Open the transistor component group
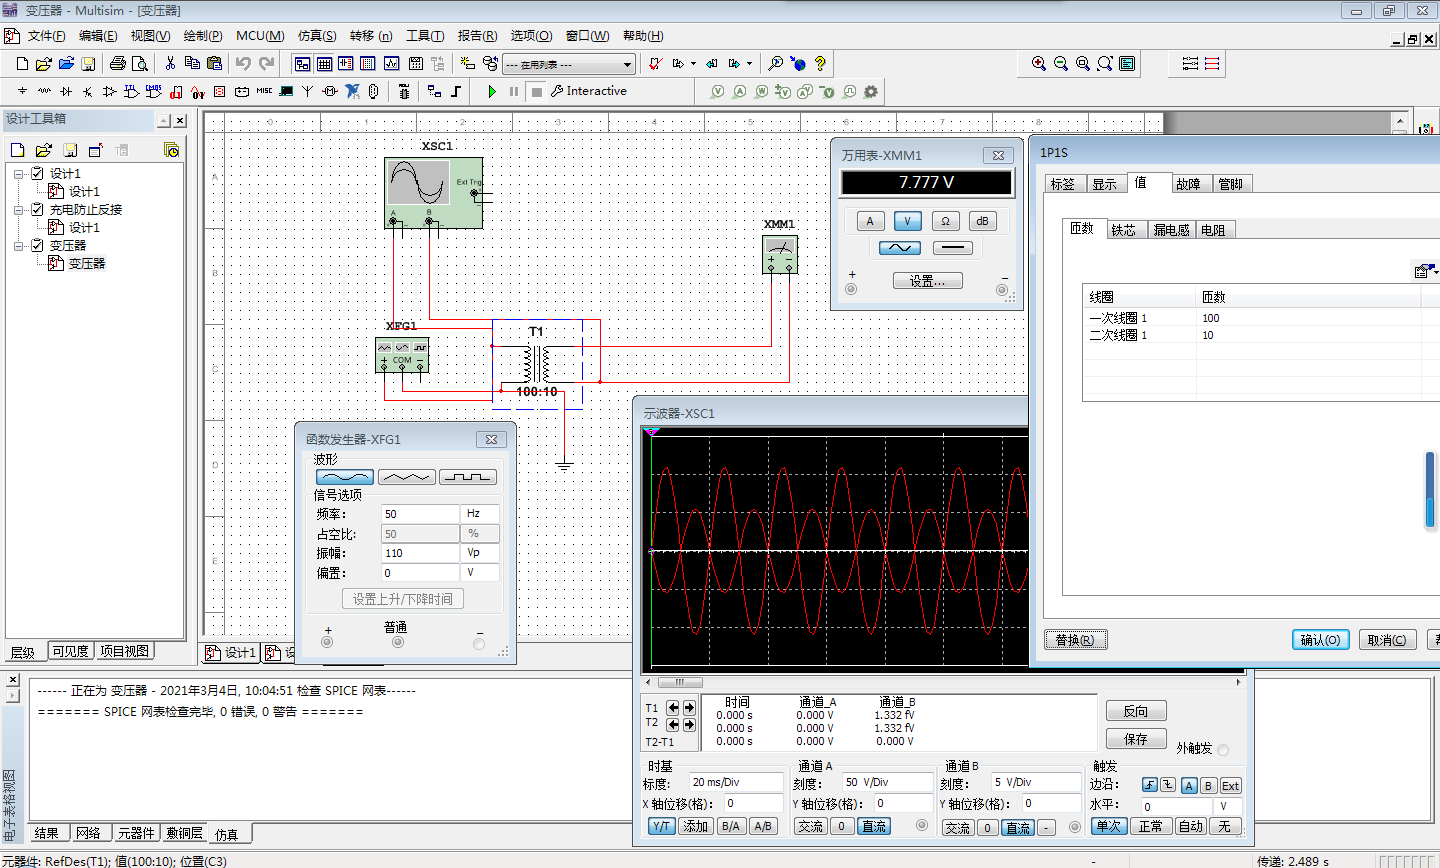 coord(86,91)
